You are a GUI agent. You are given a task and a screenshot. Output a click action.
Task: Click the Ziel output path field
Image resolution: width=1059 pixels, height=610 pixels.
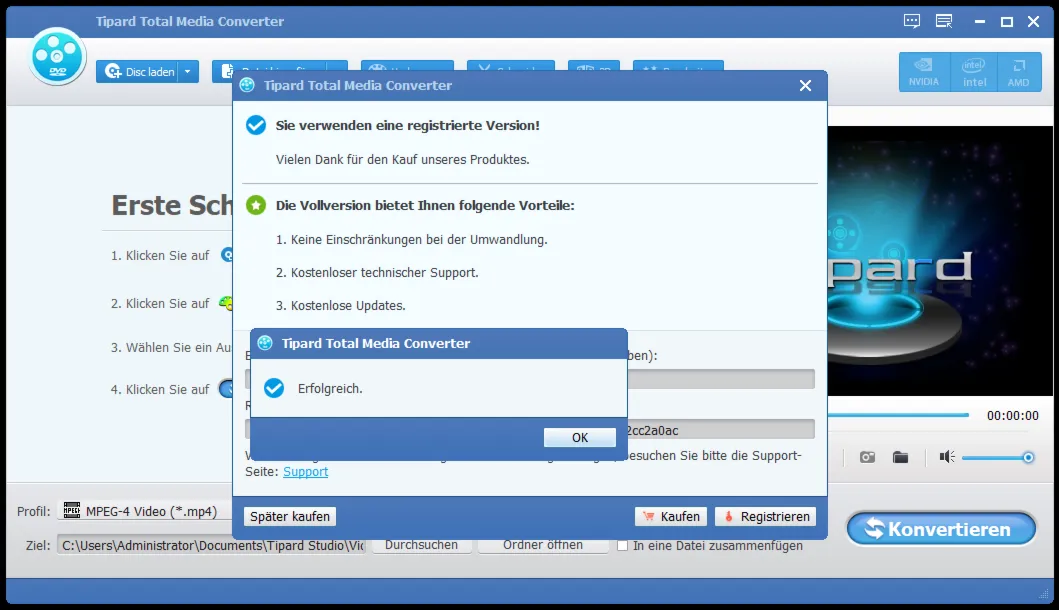tap(212, 545)
